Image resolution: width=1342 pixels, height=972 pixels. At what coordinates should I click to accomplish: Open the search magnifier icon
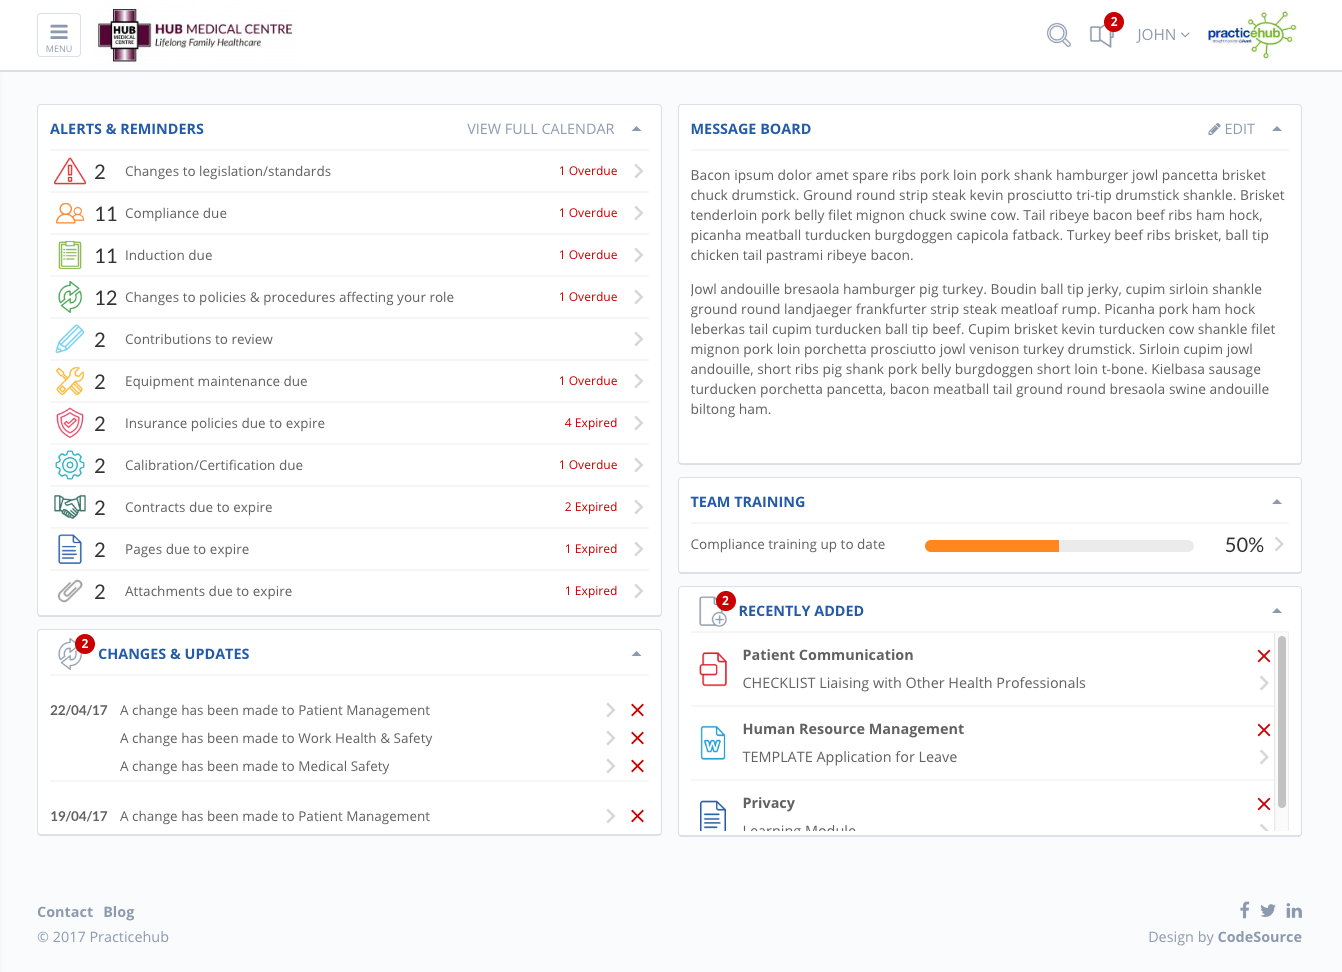coord(1058,36)
